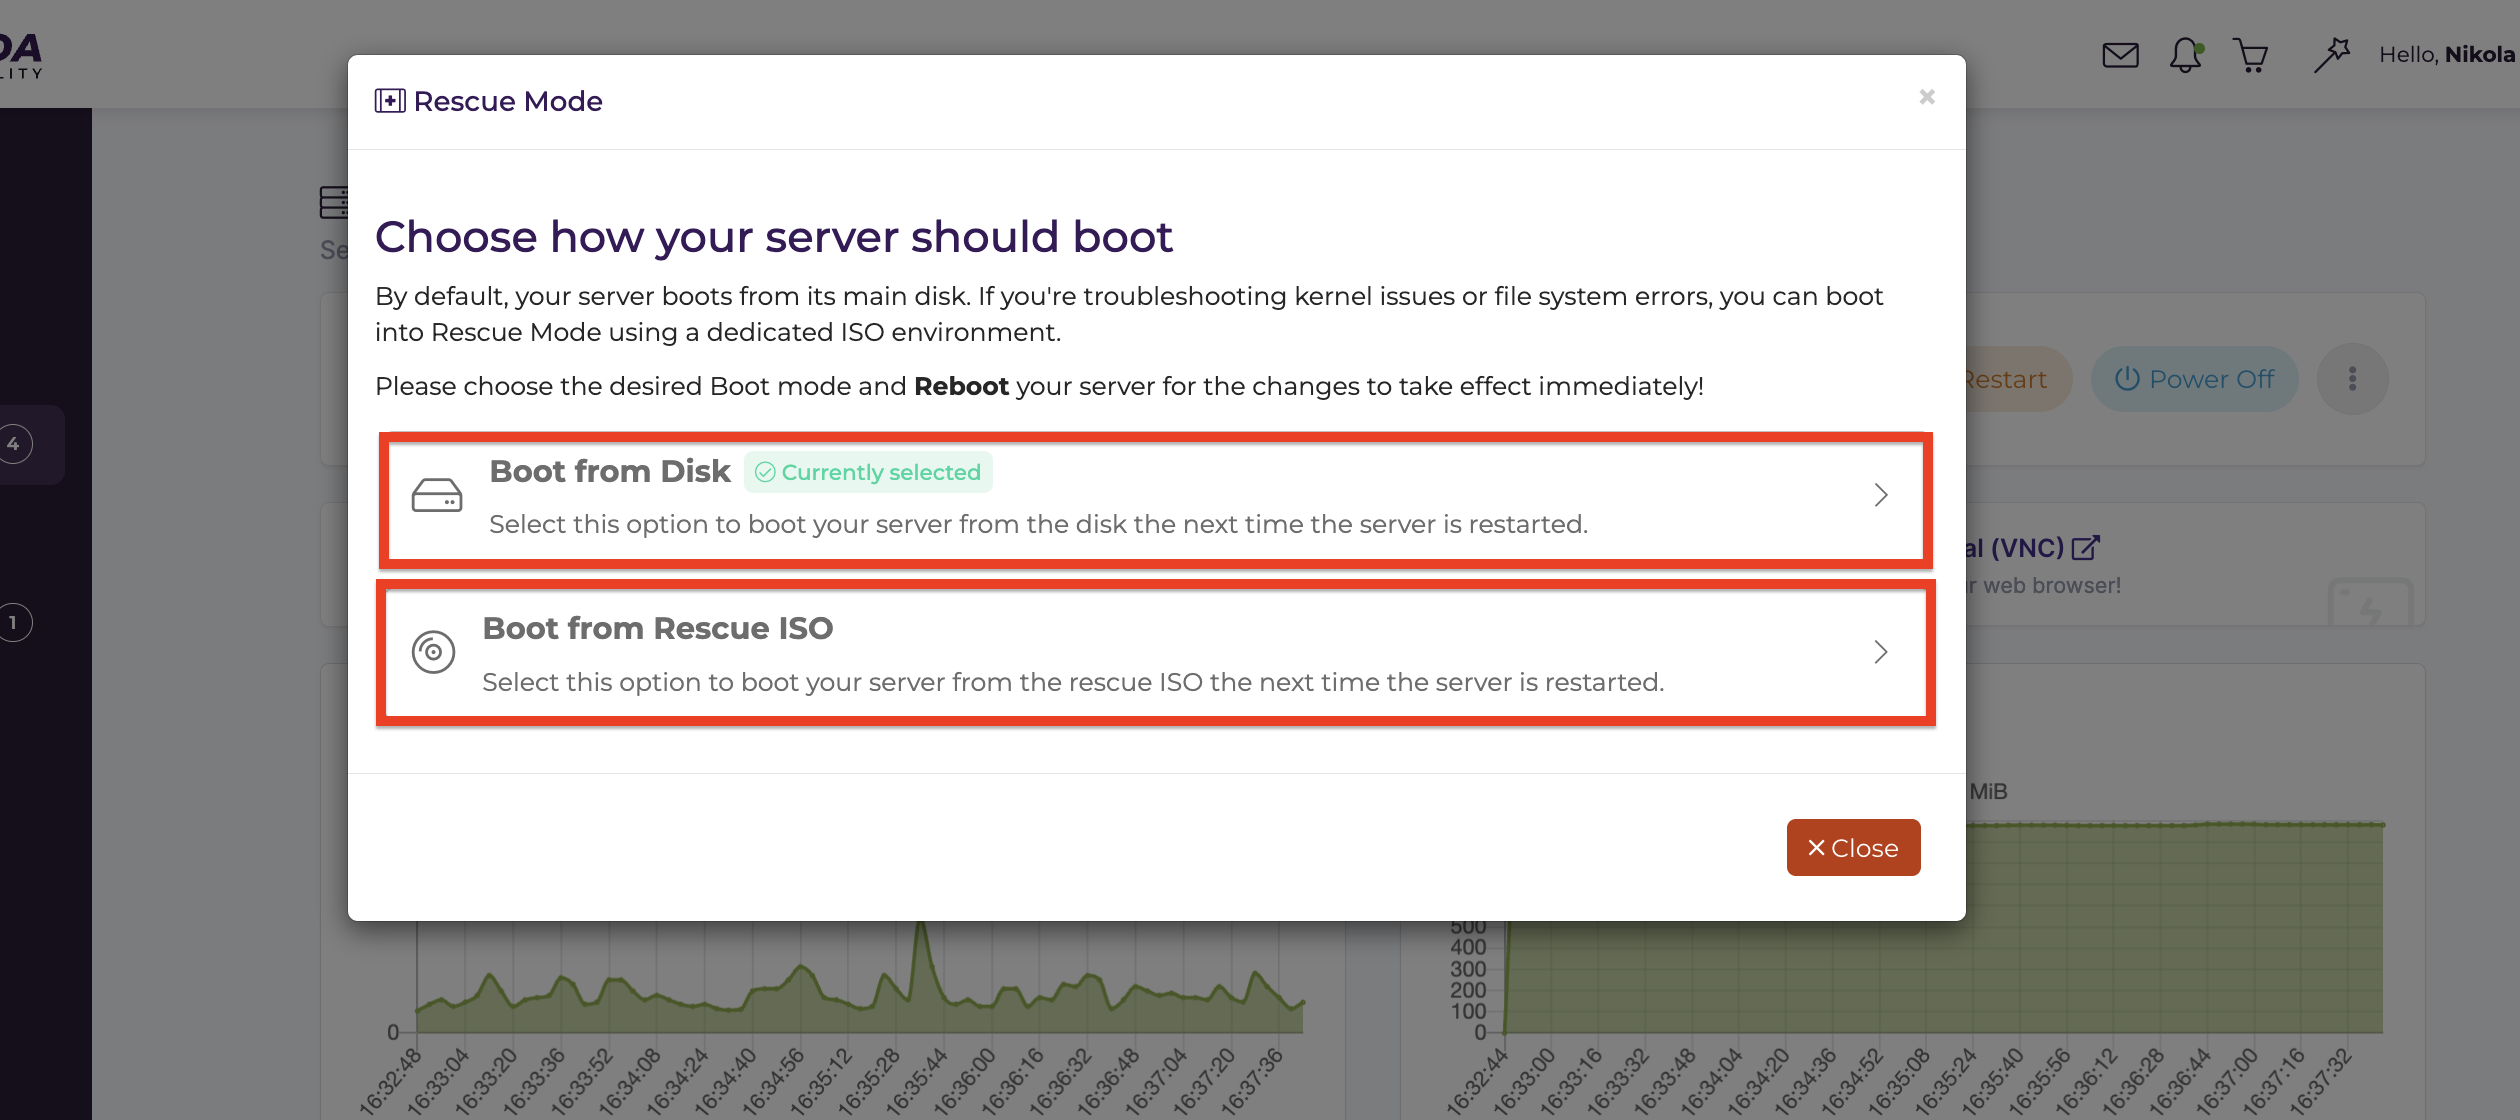The image size is (2520, 1120).
Task: Click the Power Off button behind dialog
Action: coord(2195,379)
